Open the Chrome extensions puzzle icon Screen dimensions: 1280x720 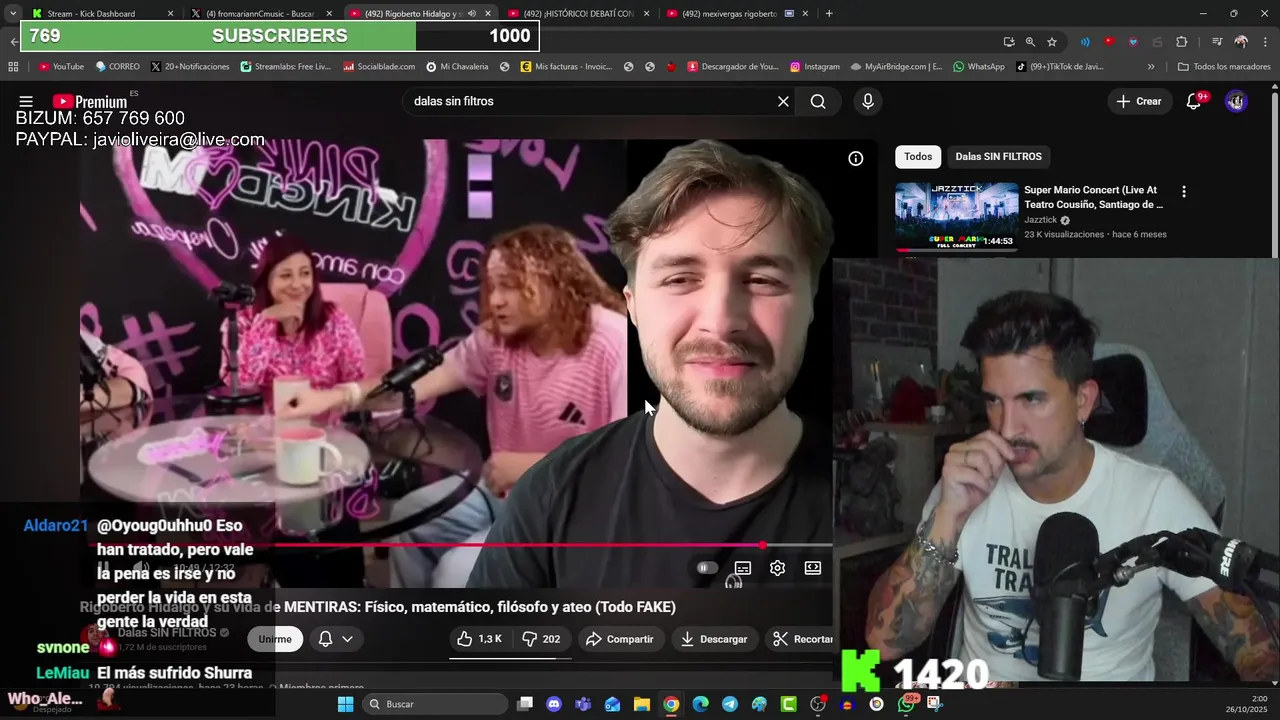[1181, 42]
